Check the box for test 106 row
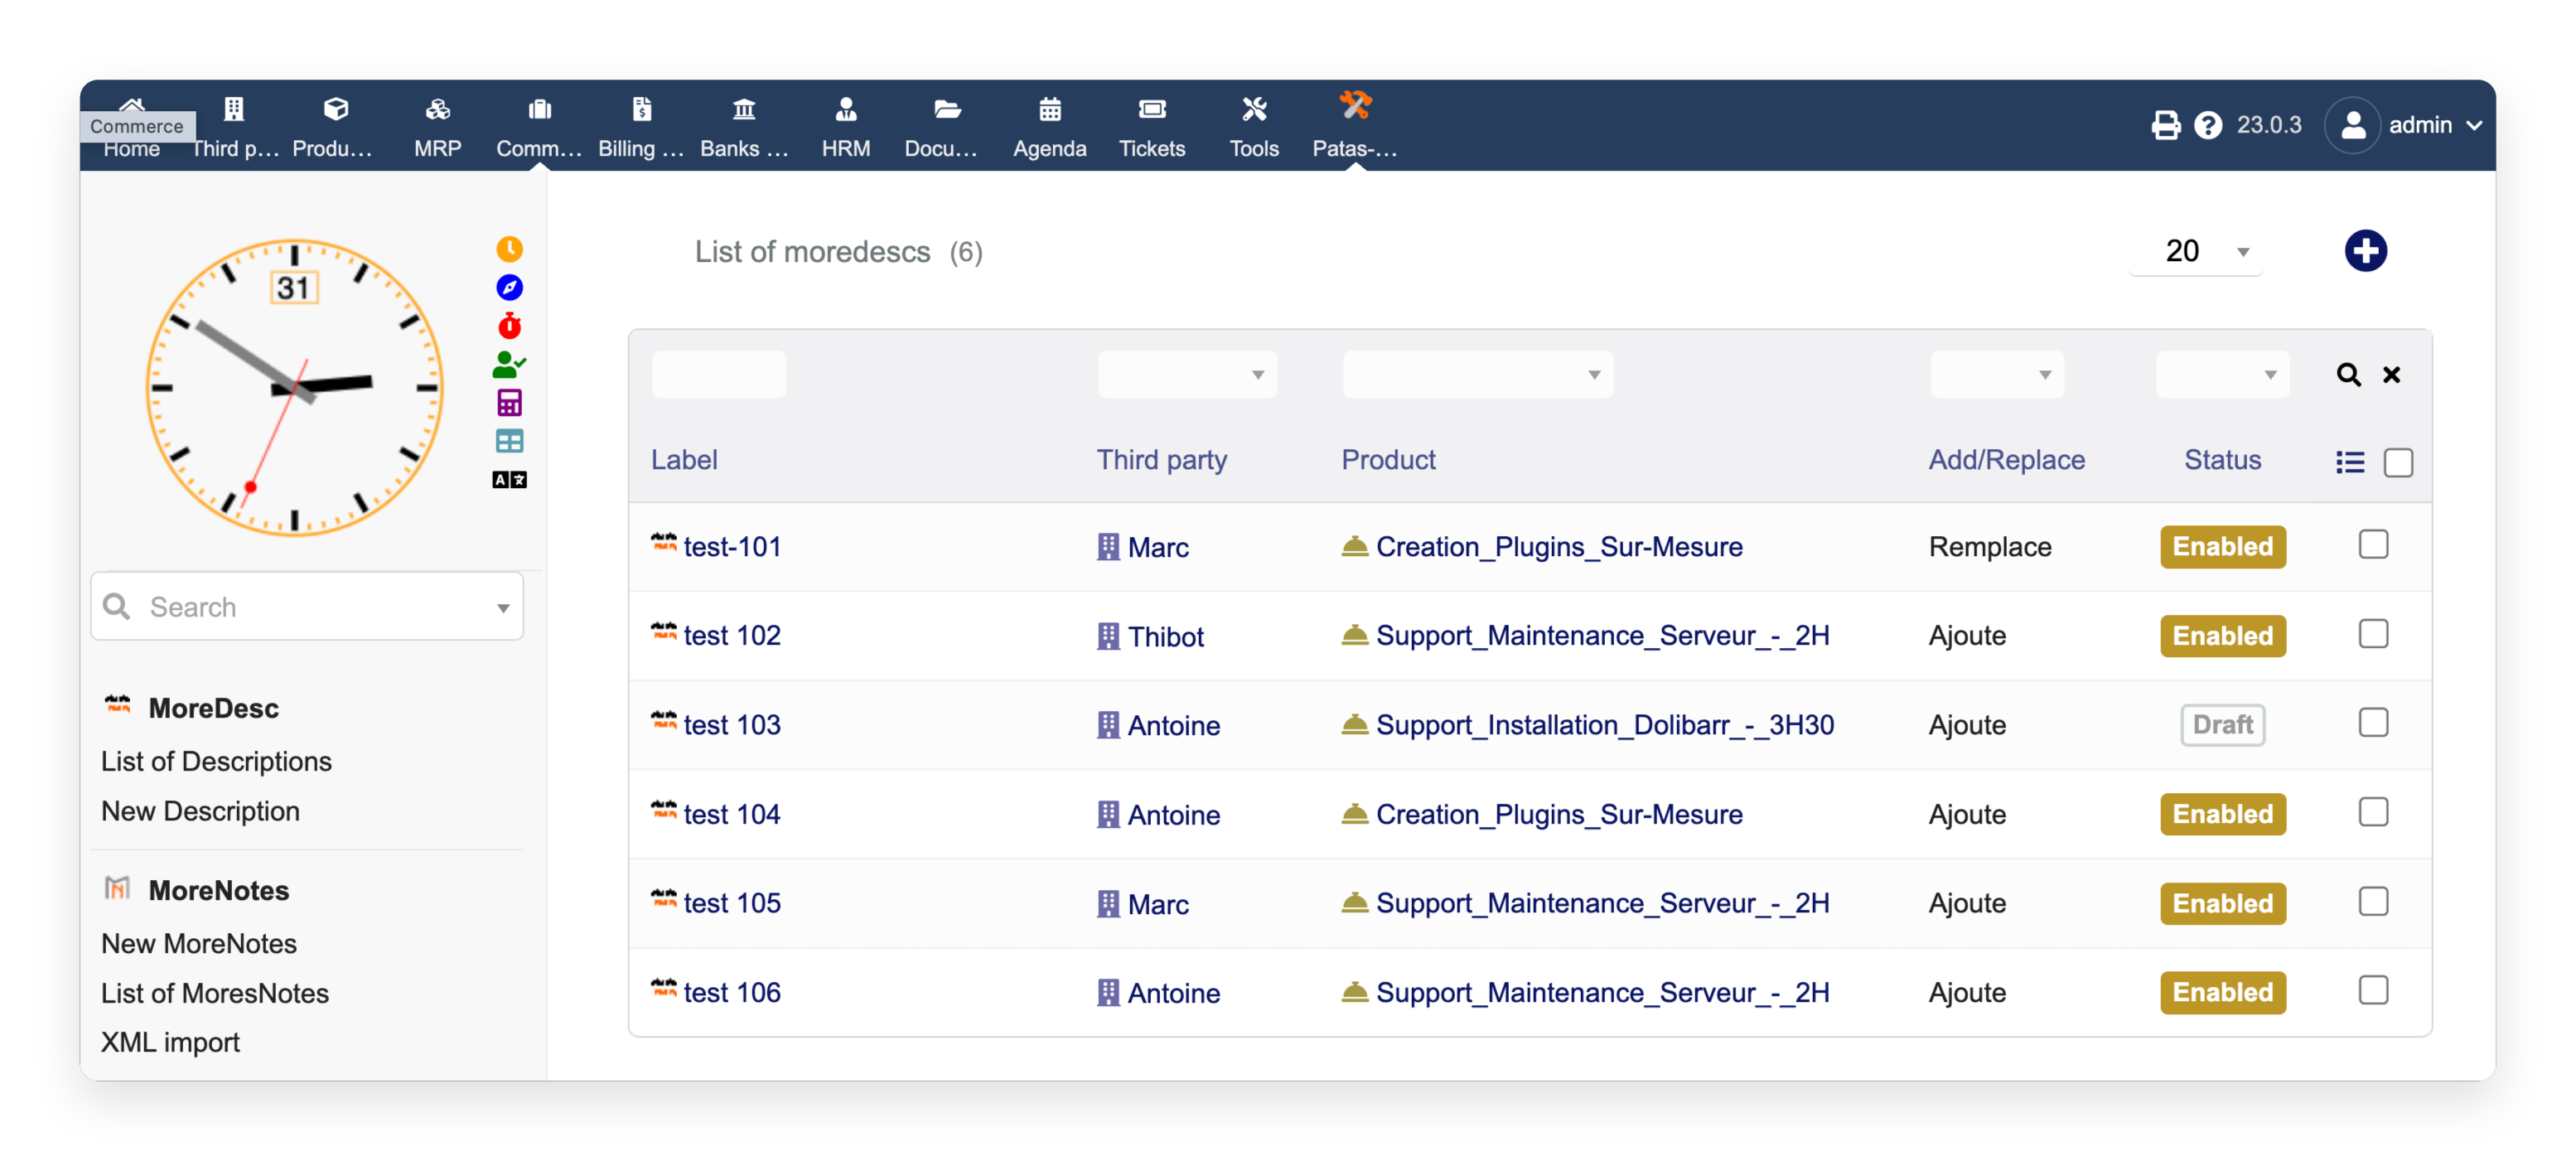Viewport: 2576px width, 1161px height. pyautogui.click(x=2373, y=991)
